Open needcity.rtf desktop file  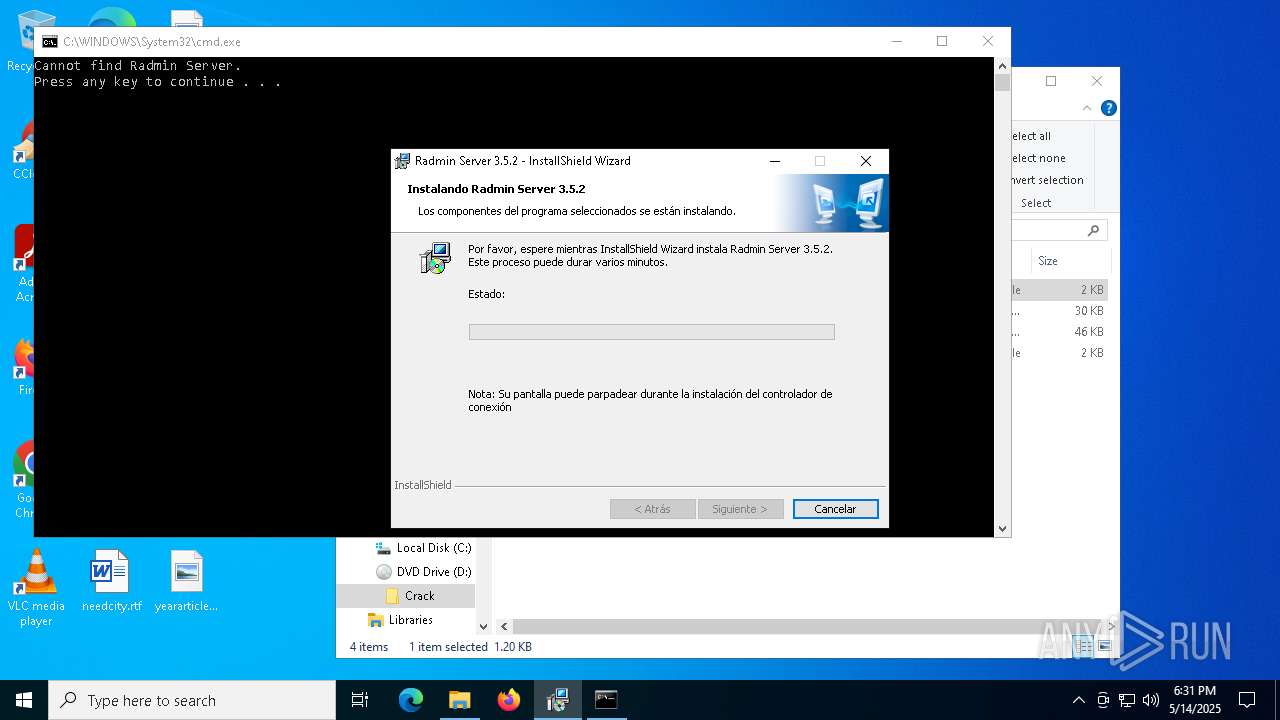(x=111, y=581)
